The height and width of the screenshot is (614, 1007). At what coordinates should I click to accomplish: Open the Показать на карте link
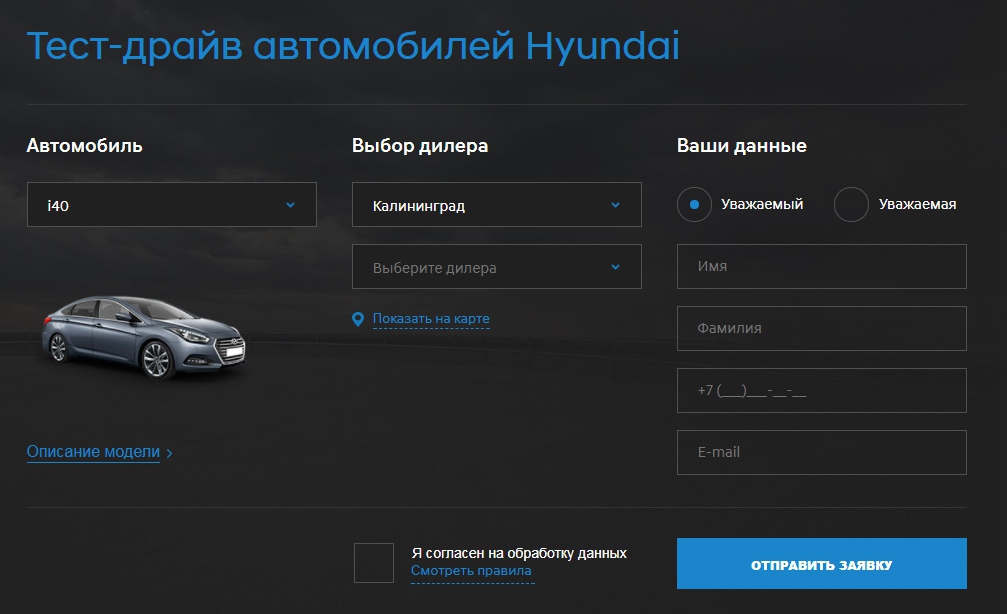(431, 319)
